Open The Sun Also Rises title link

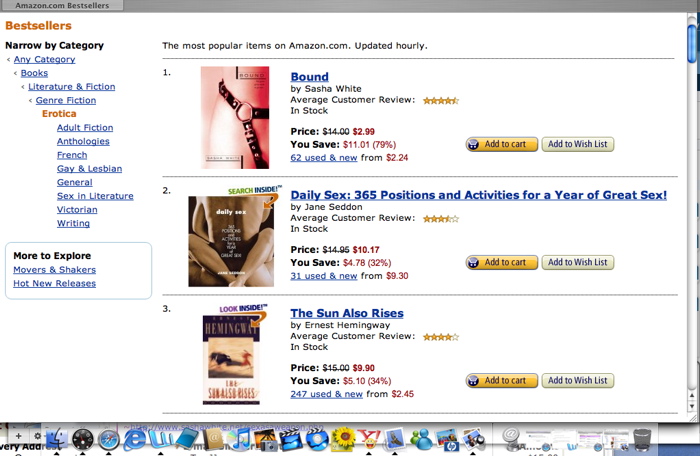pyautogui.click(x=347, y=313)
